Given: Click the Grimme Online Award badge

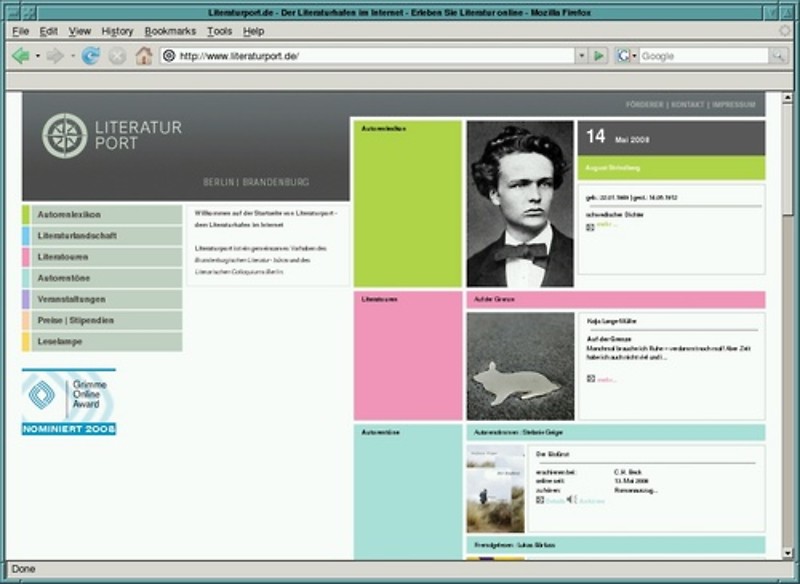Looking at the screenshot, I should (x=69, y=402).
